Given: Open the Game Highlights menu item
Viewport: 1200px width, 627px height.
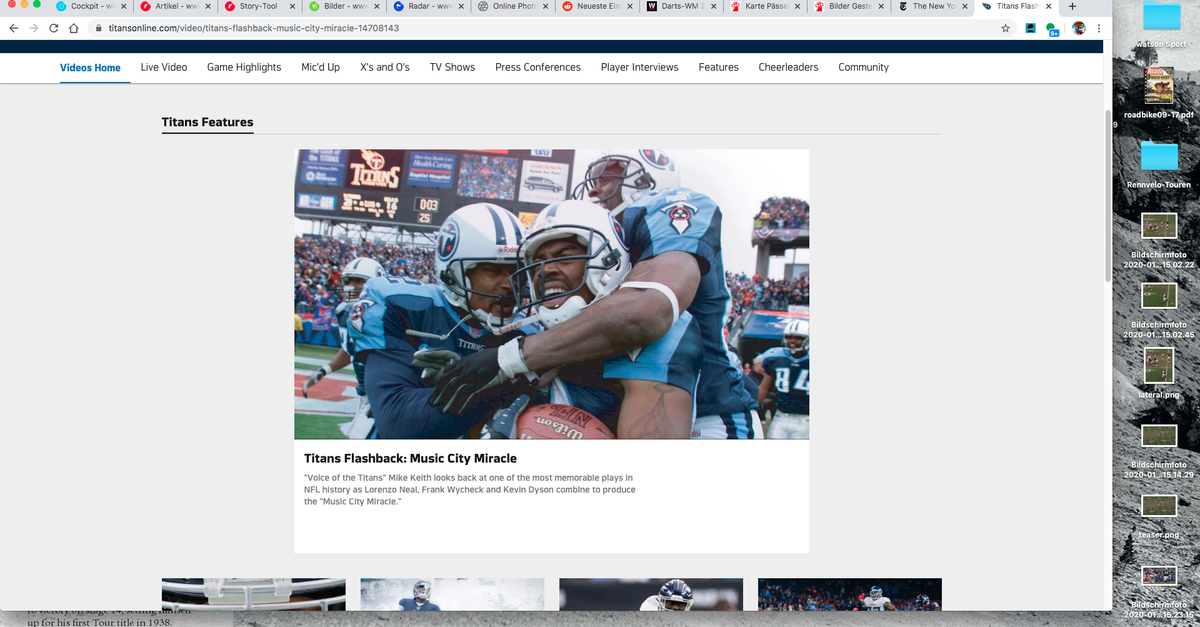Looking at the screenshot, I should [x=244, y=67].
